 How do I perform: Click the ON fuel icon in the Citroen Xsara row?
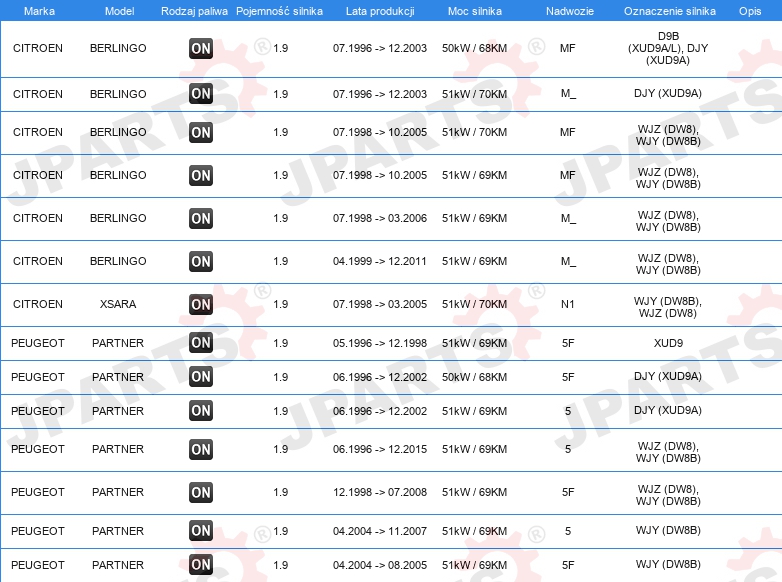[201, 304]
